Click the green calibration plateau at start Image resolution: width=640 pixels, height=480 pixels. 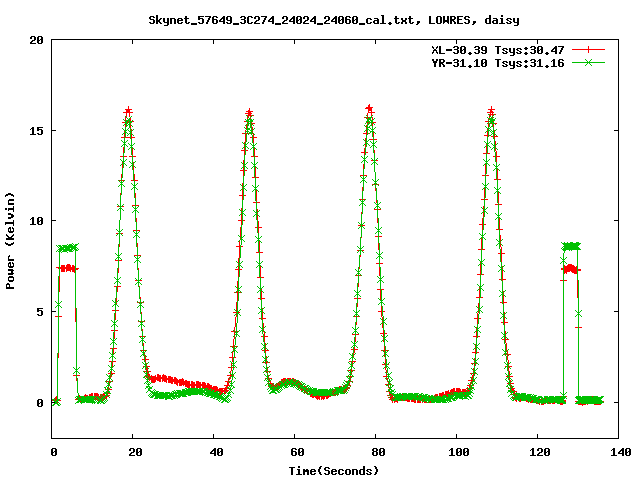click(x=67, y=248)
